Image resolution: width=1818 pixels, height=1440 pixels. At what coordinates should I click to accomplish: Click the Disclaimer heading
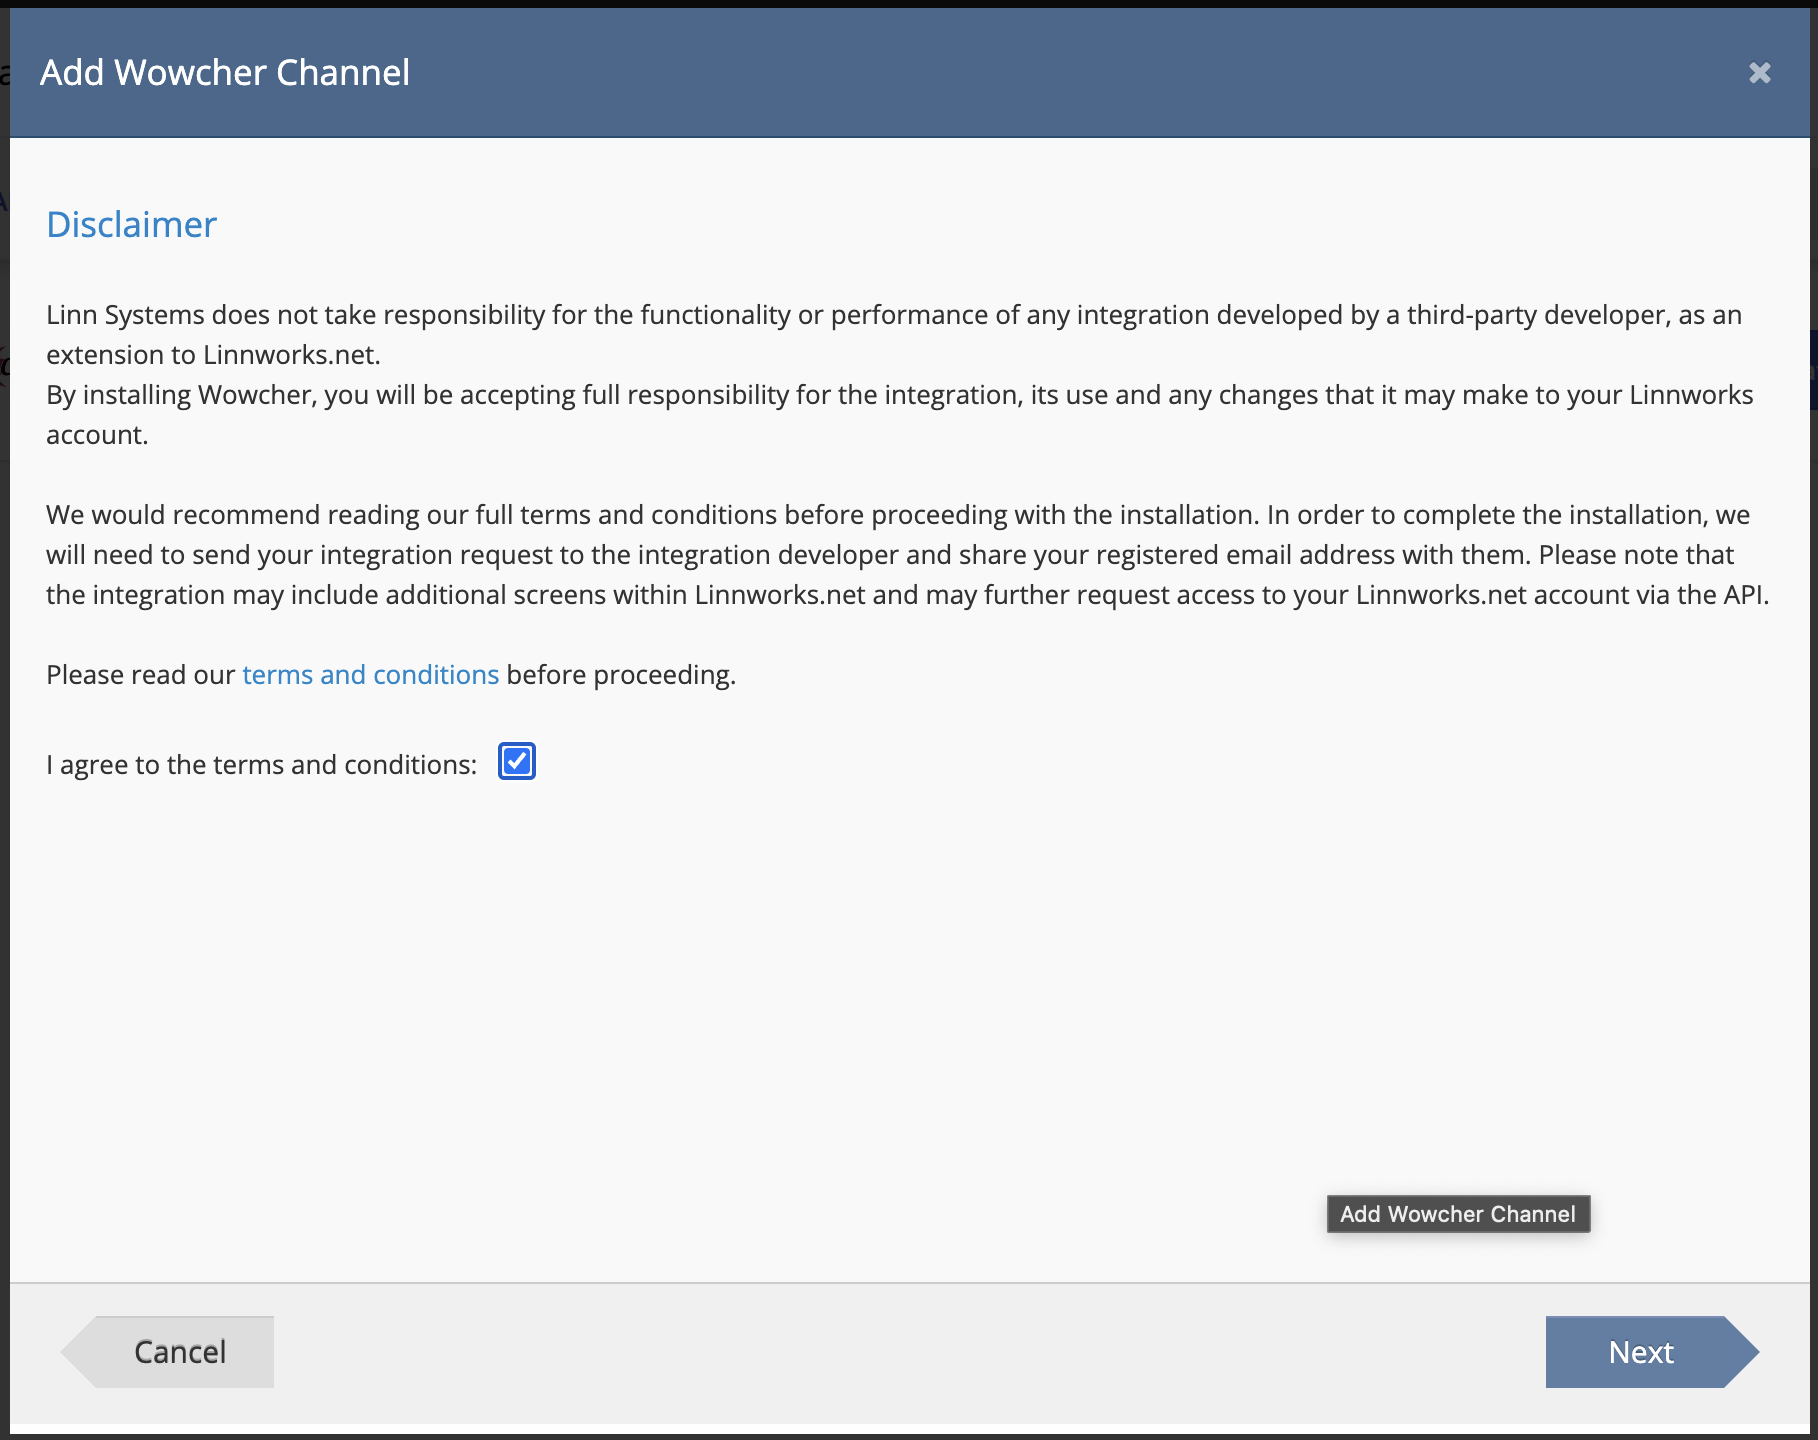[x=131, y=225]
